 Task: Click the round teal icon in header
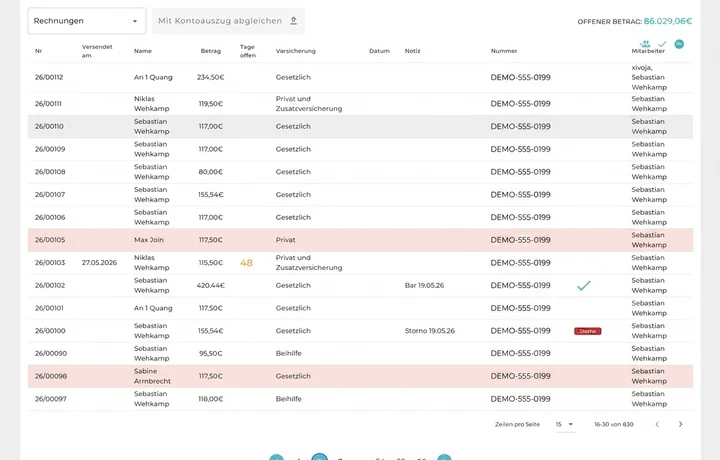(x=679, y=44)
